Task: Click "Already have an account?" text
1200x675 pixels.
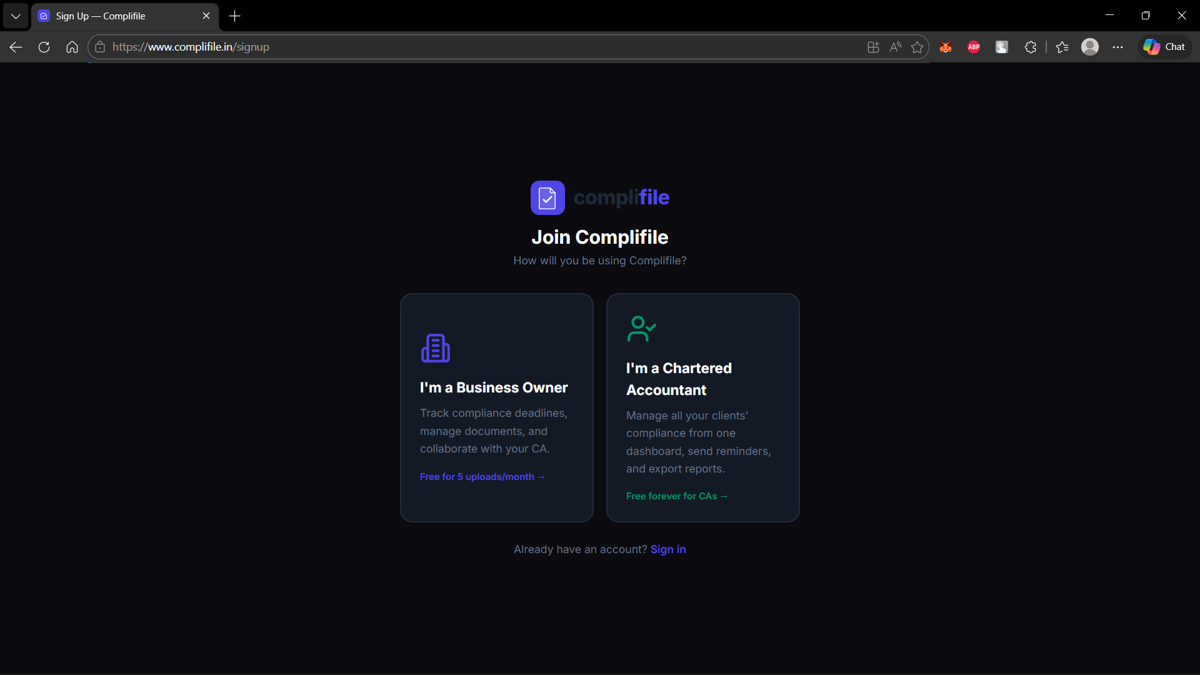Action: pos(580,549)
